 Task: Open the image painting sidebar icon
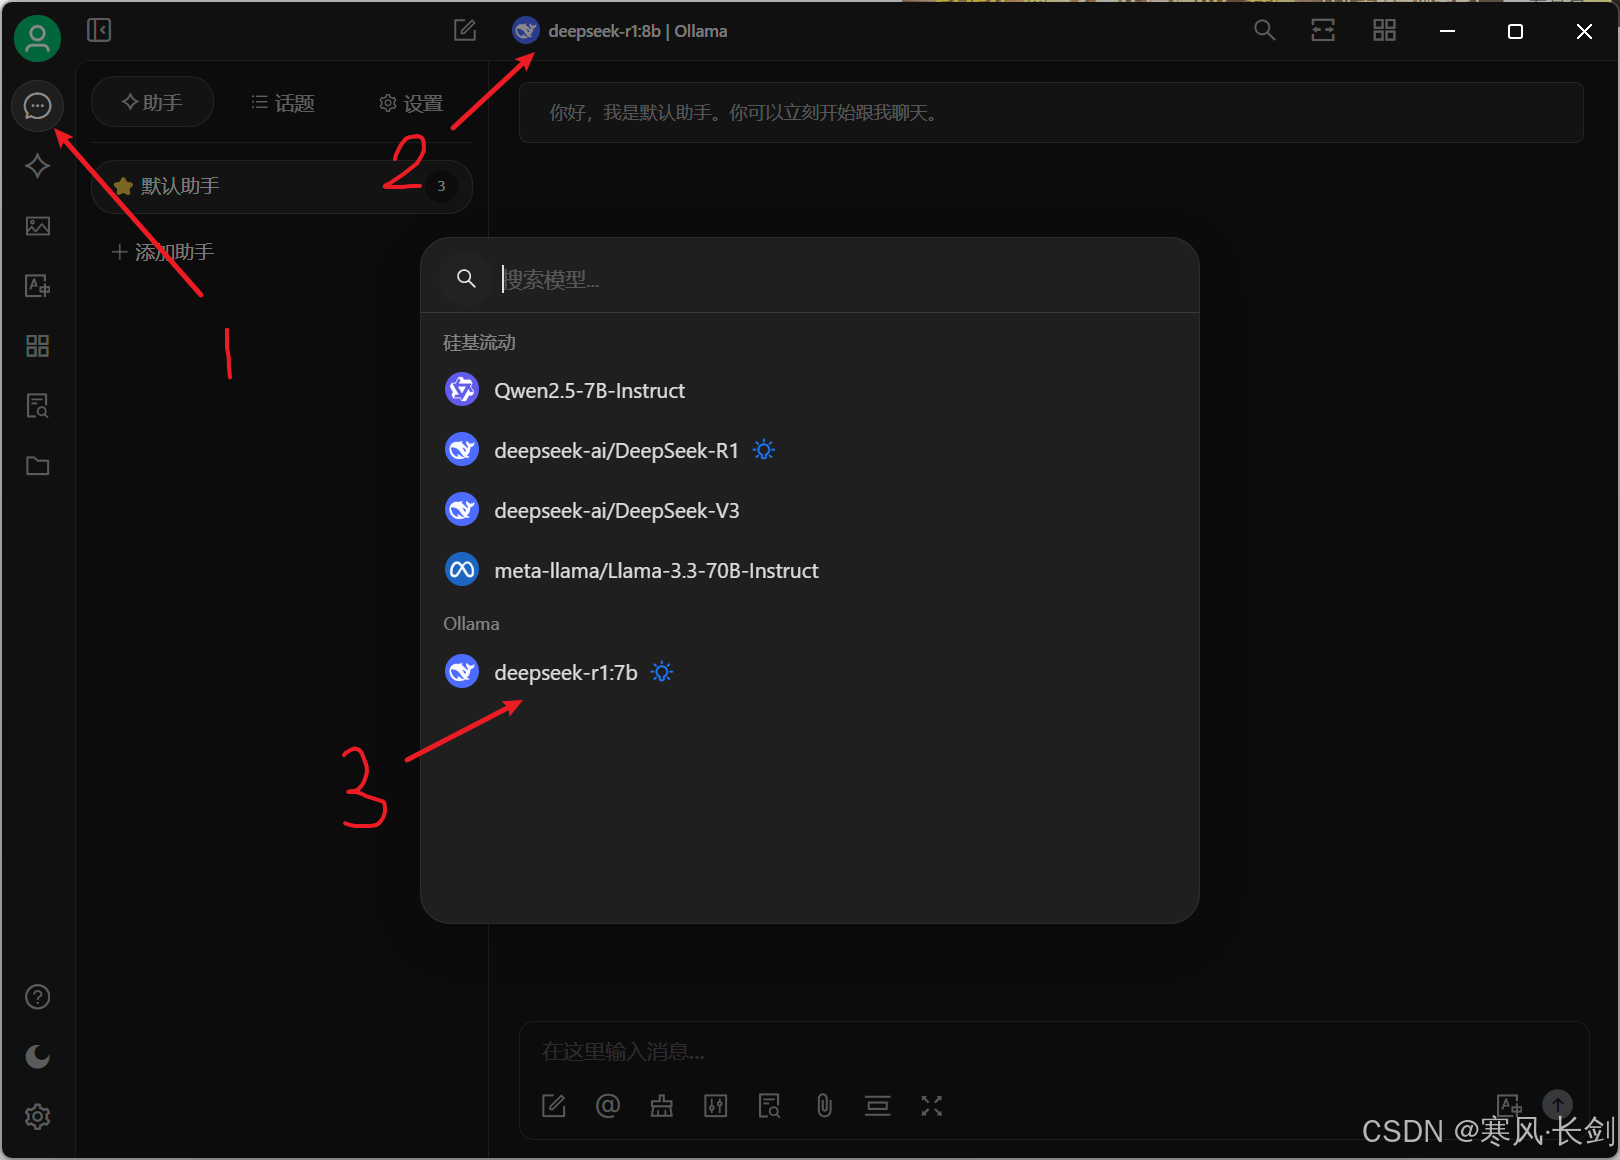[x=37, y=226]
